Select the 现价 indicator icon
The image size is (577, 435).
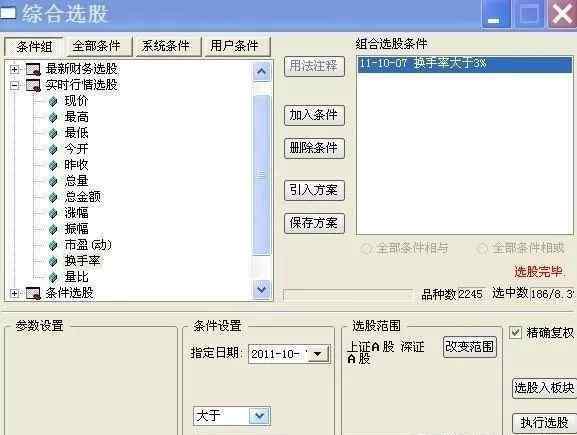tap(53, 101)
